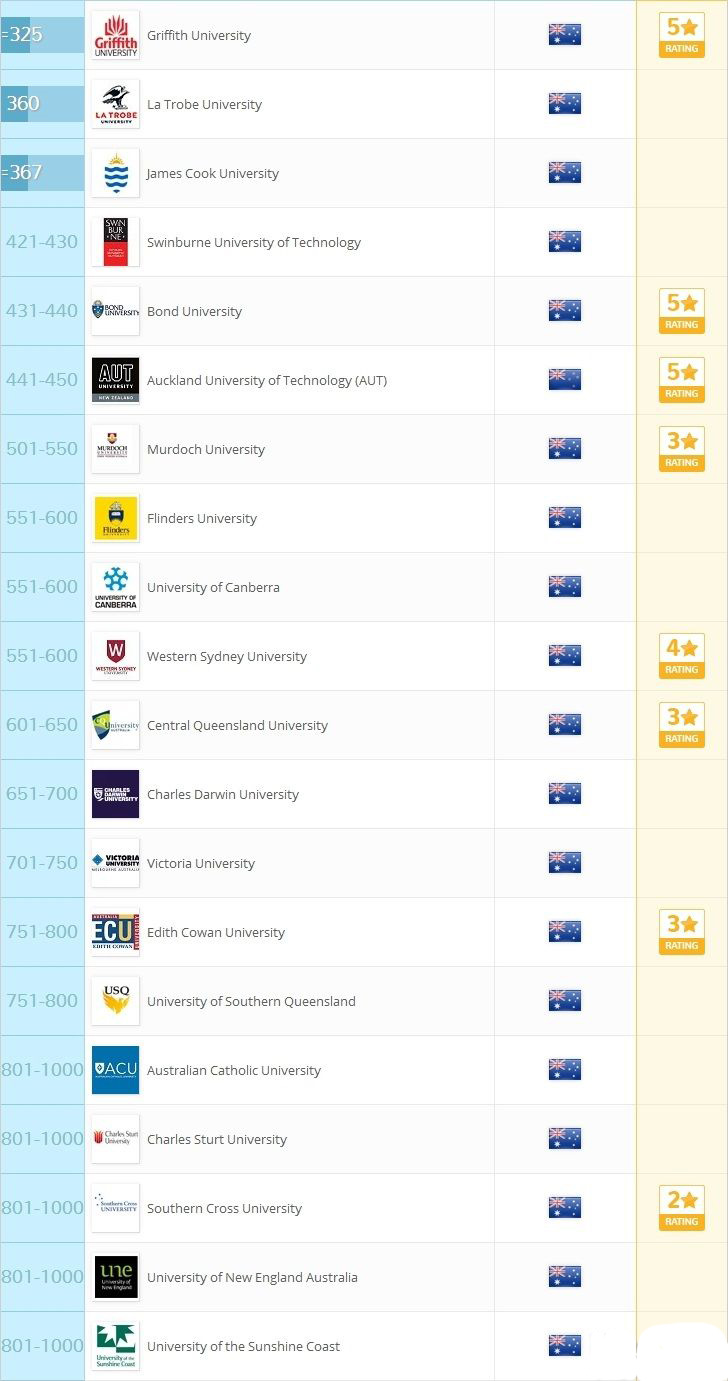Viewport: 728px width, 1381px height.
Task: Open the Bond University crest logo
Action: (115, 311)
